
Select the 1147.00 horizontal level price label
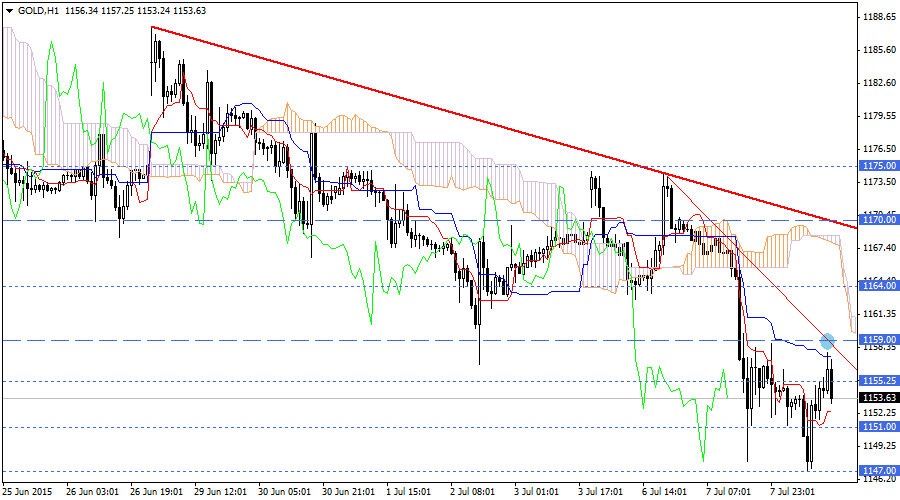click(x=879, y=471)
